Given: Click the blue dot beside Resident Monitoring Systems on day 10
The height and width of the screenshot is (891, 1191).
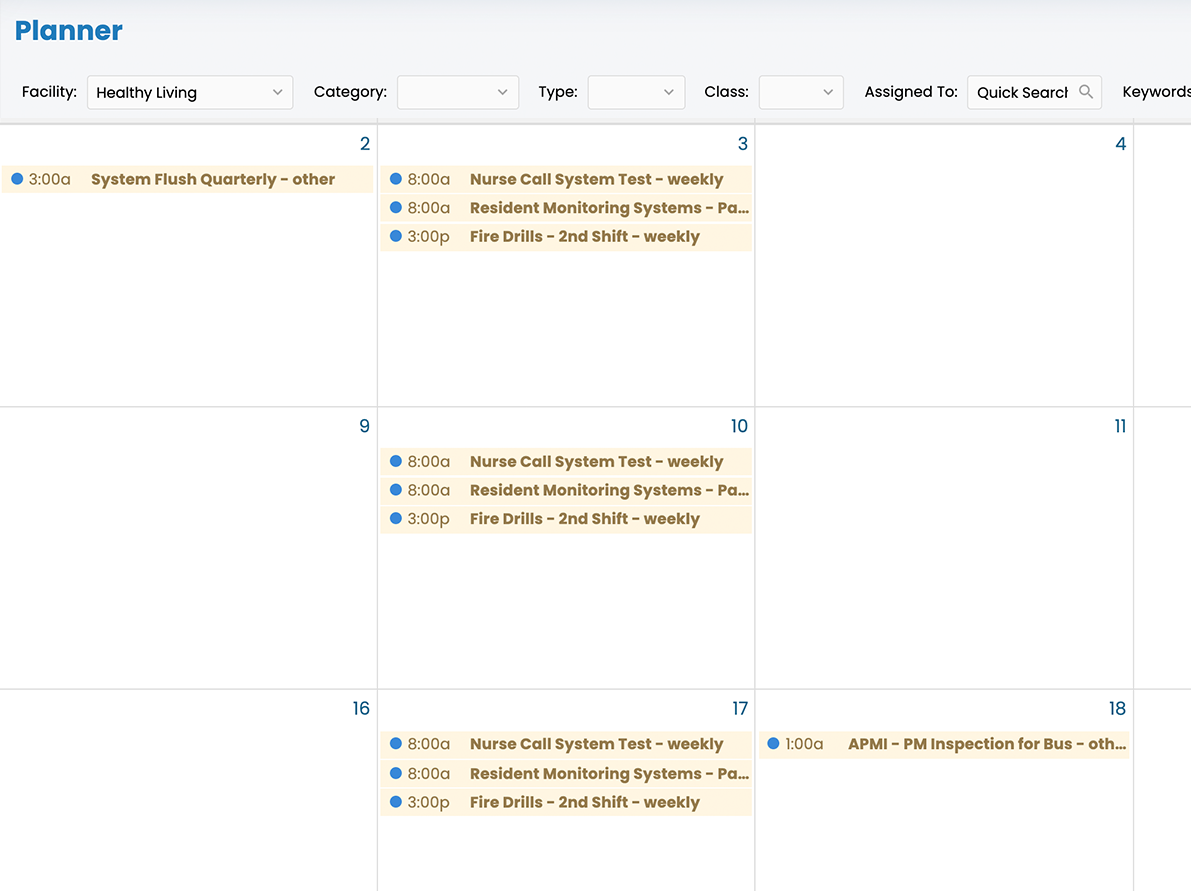Looking at the screenshot, I should pos(394,490).
